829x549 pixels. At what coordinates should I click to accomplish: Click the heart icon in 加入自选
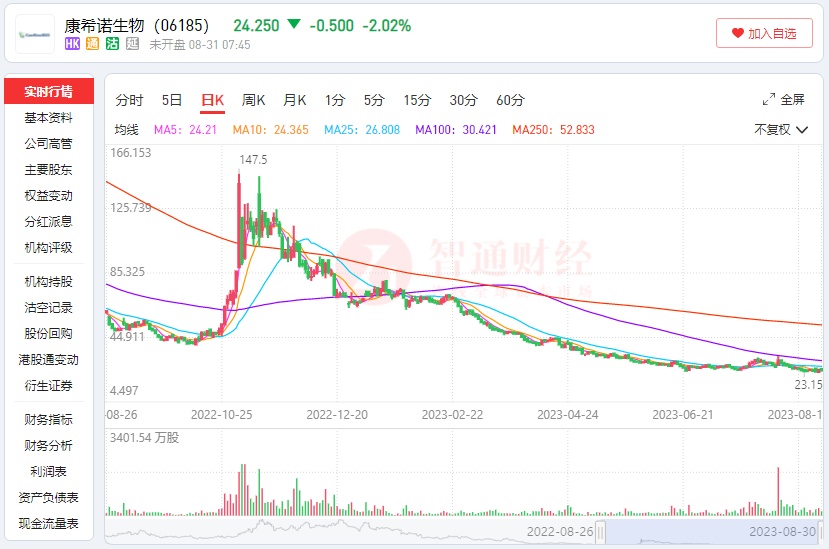pos(738,33)
